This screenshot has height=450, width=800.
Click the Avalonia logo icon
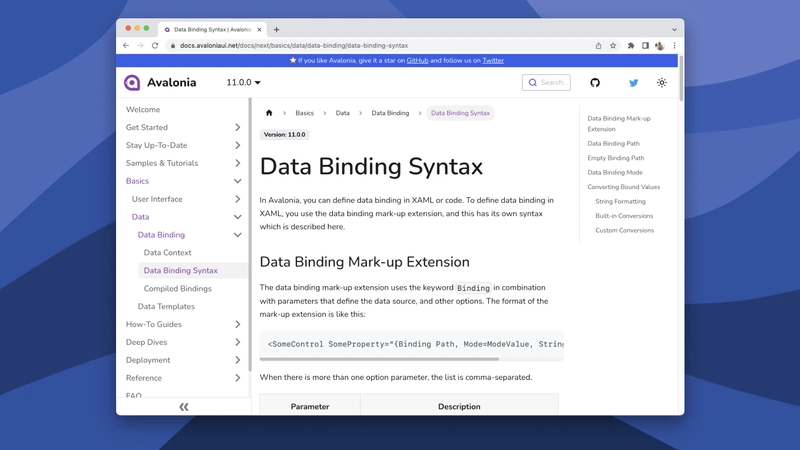click(x=132, y=83)
